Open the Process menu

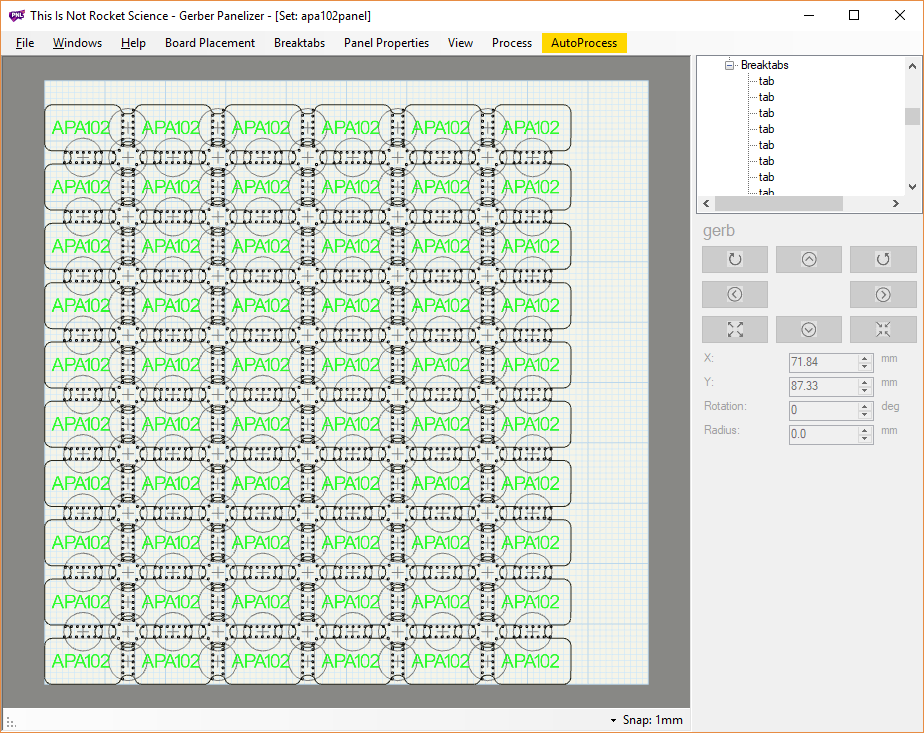(x=512, y=43)
